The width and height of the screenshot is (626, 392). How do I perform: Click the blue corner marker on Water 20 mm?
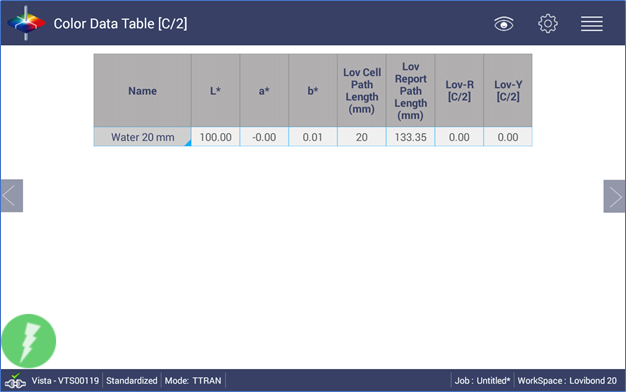point(188,143)
